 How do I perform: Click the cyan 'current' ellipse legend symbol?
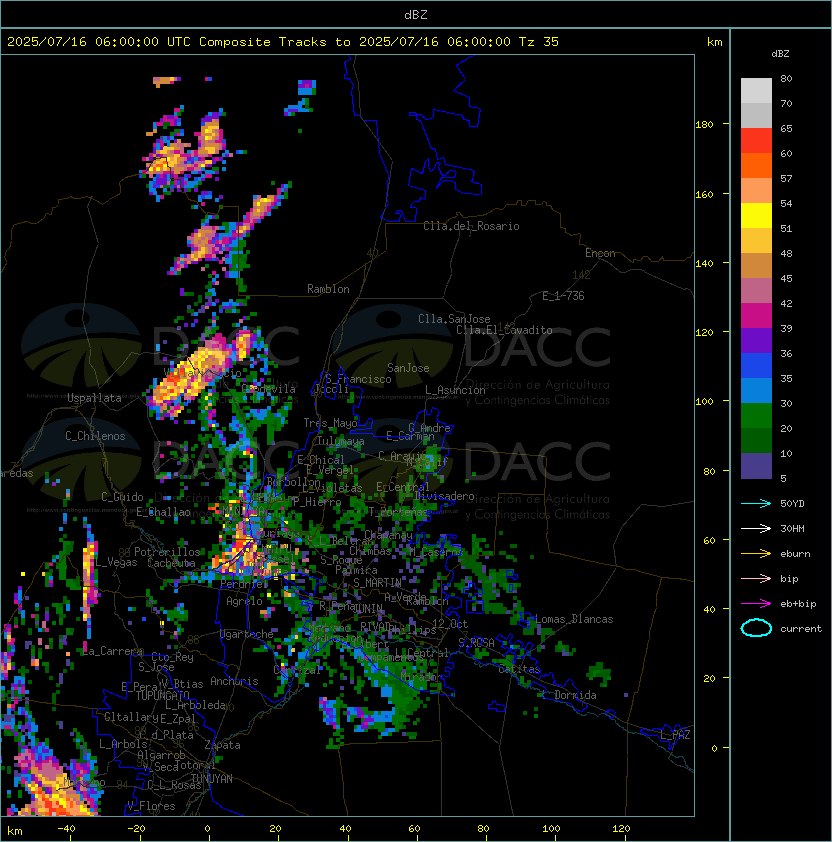point(756,628)
